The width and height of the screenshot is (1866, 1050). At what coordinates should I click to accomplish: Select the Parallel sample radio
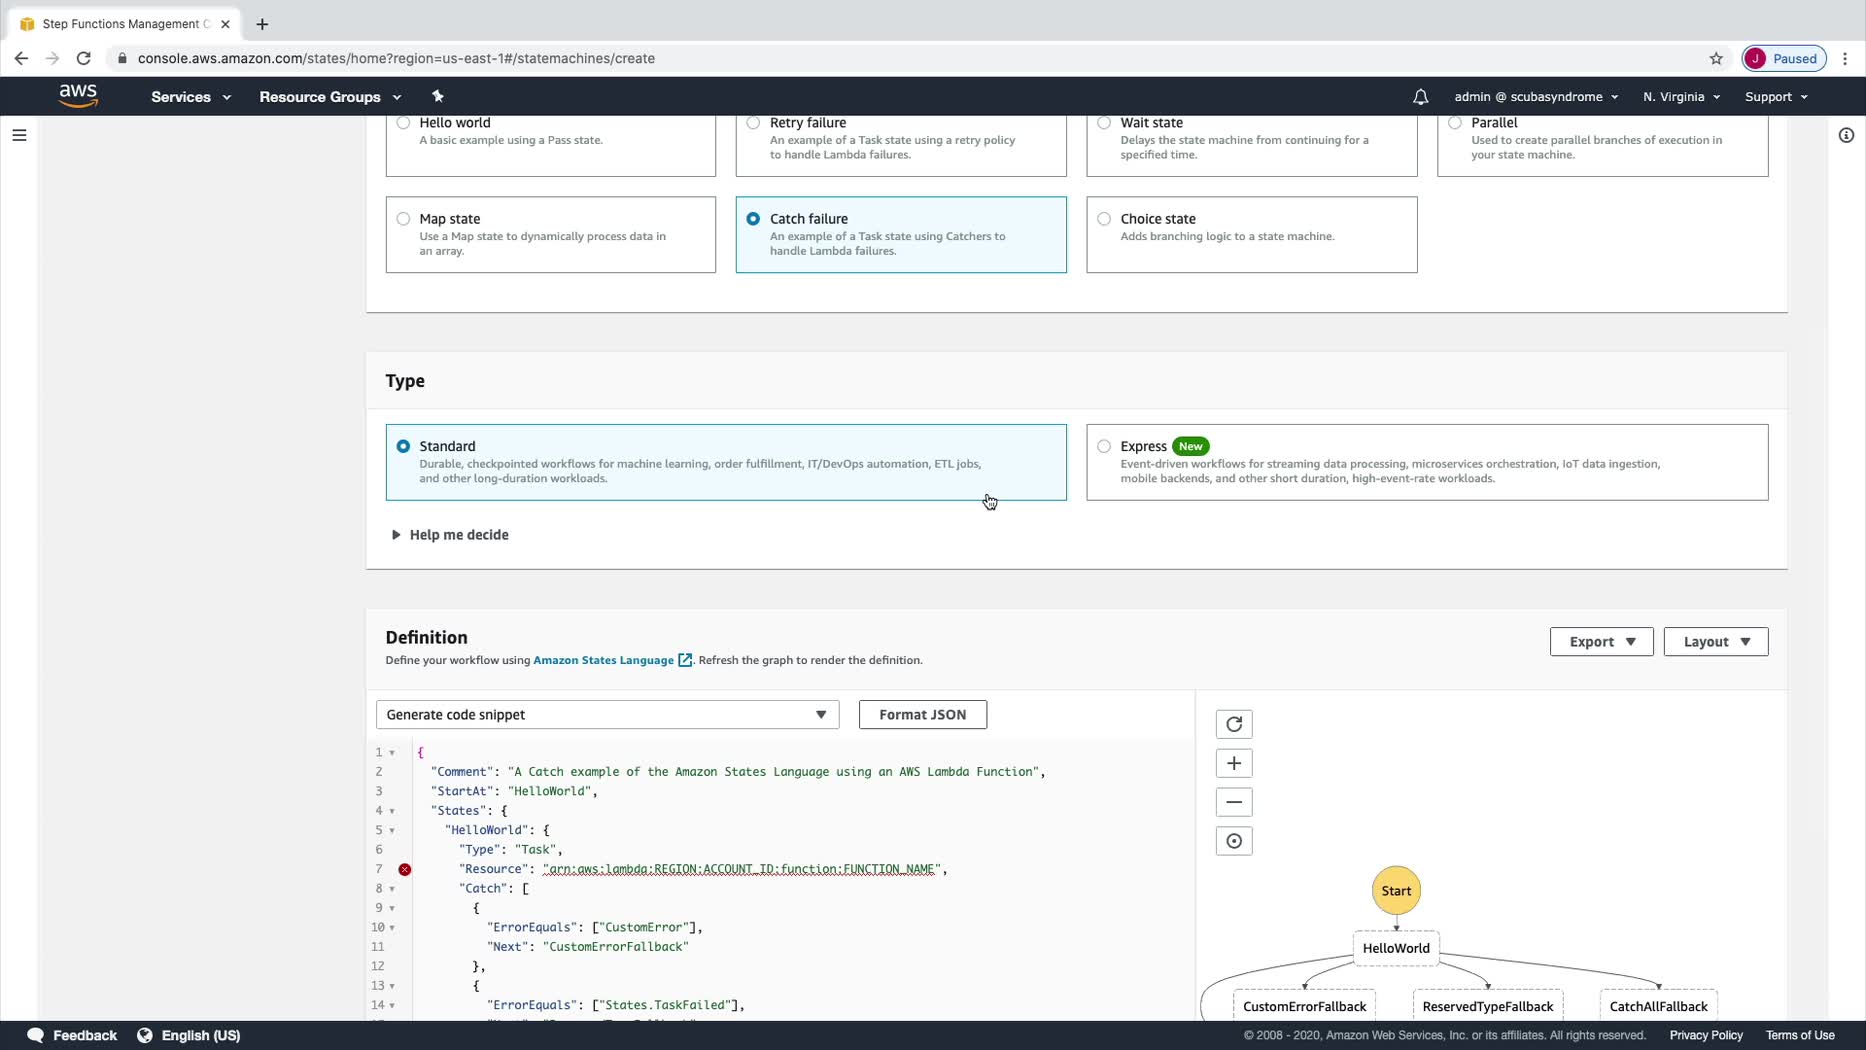pos(1455,123)
